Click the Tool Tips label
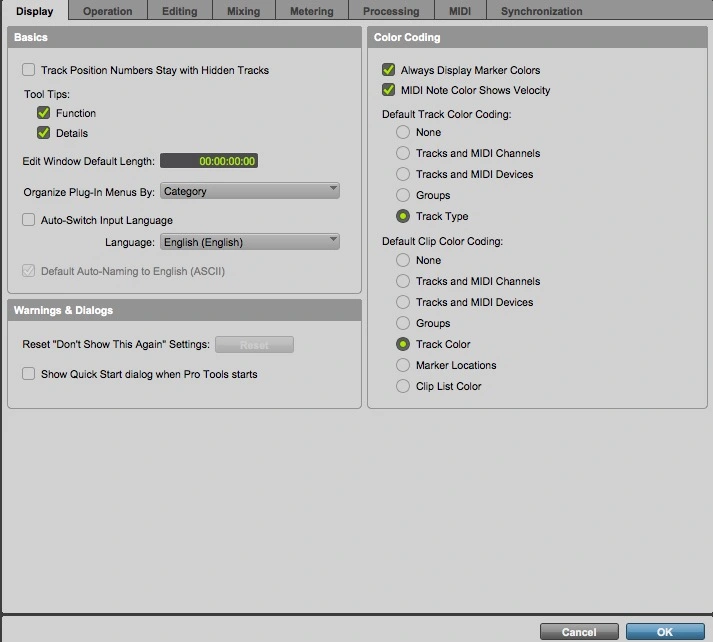 [47, 94]
